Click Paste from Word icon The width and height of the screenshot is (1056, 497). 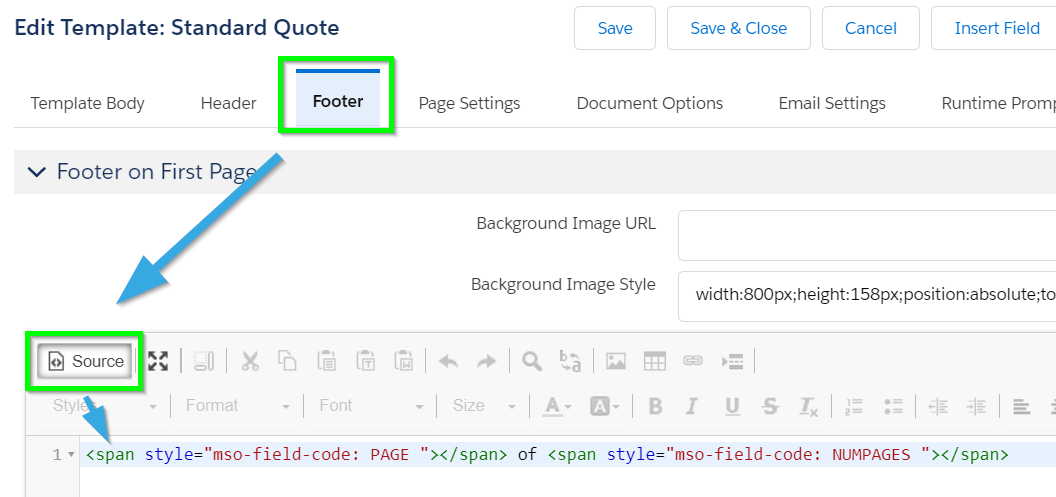coord(404,362)
